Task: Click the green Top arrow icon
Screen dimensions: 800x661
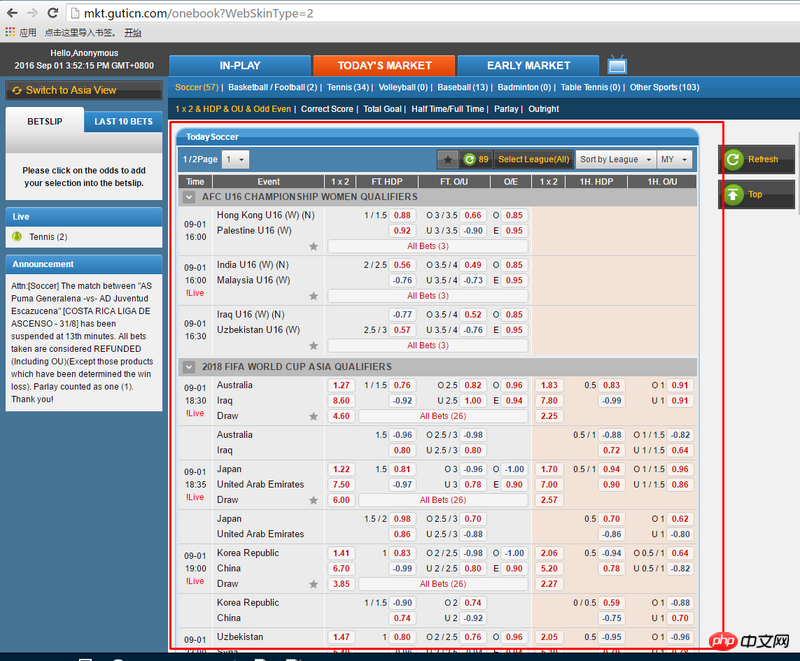Action: [x=733, y=194]
